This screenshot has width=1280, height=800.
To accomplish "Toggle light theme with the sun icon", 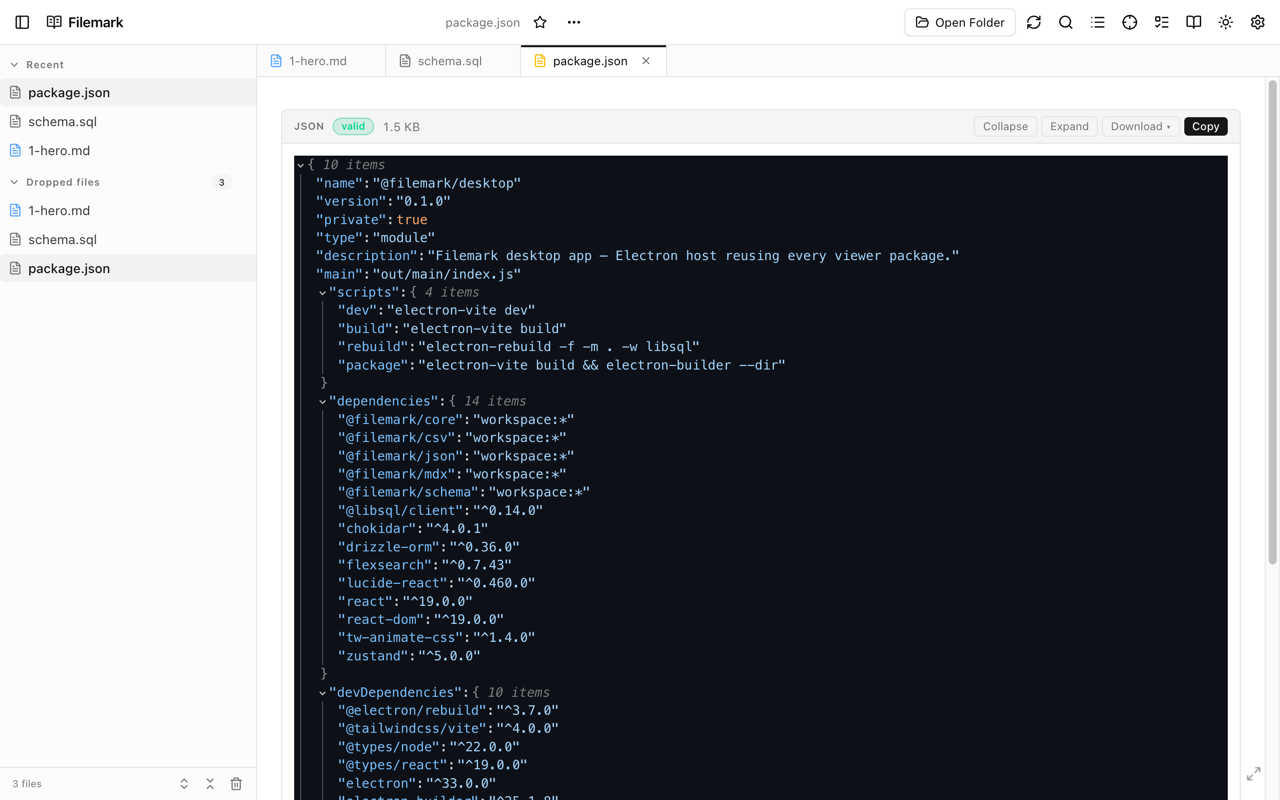I will 1226,22.
